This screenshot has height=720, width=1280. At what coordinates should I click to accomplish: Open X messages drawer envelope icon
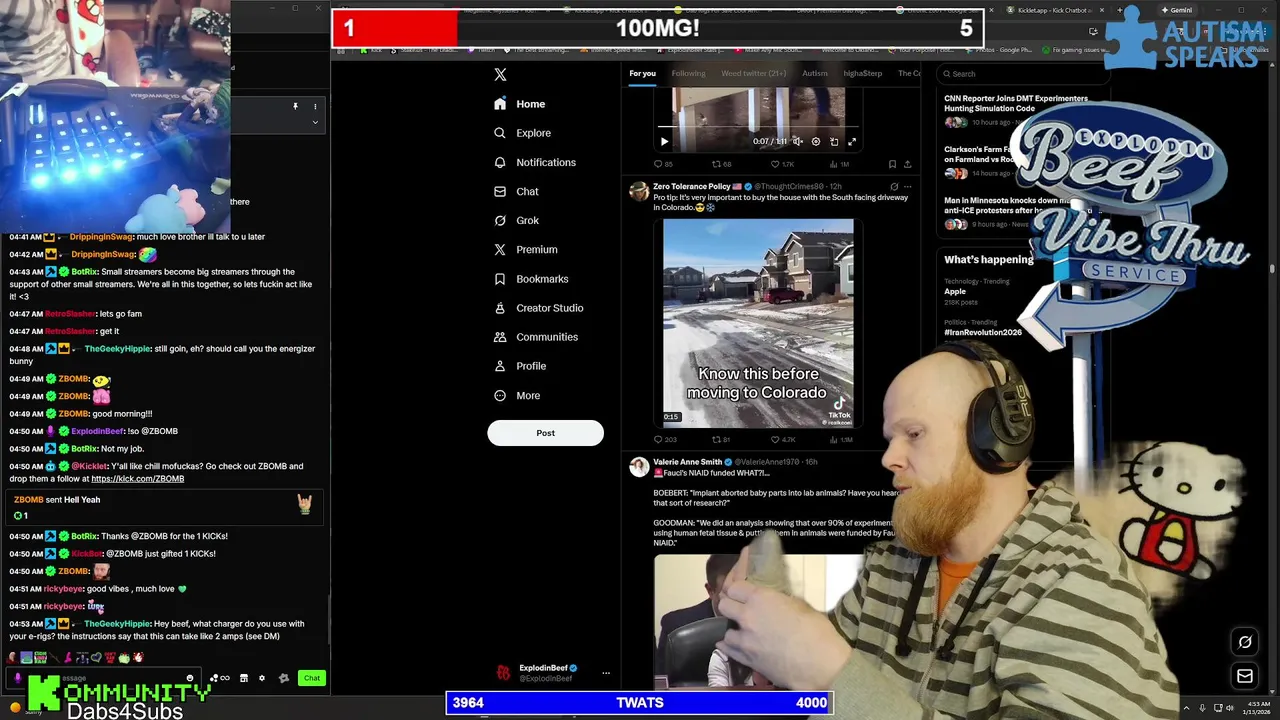(1245, 677)
